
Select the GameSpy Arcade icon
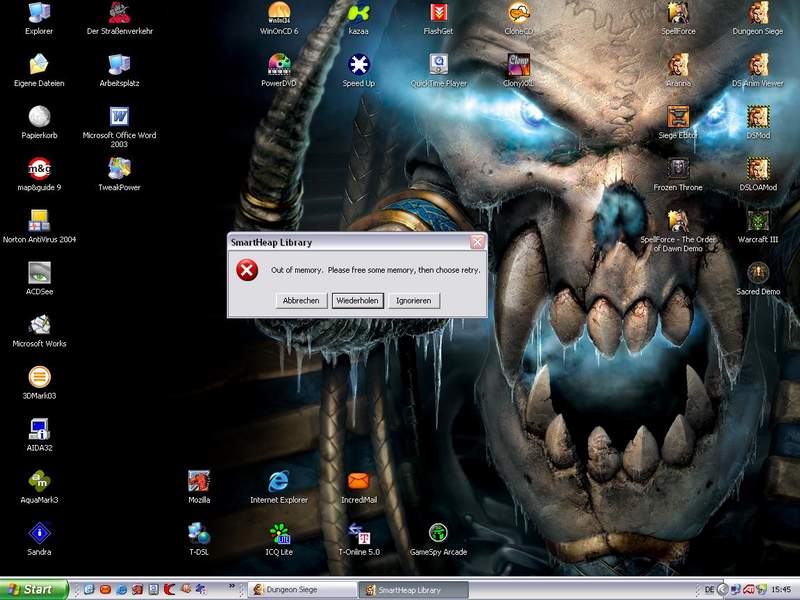pyautogui.click(x=438, y=533)
